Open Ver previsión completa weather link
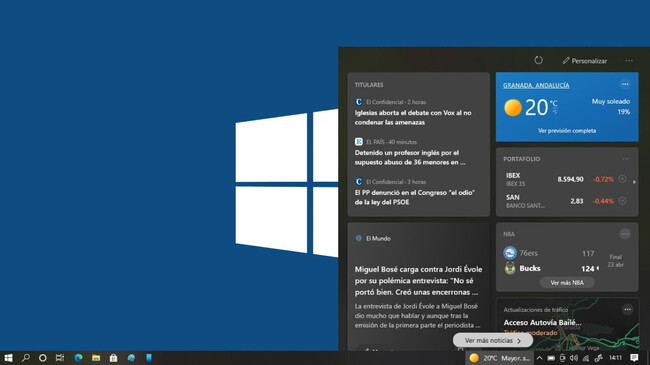 [x=567, y=131]
